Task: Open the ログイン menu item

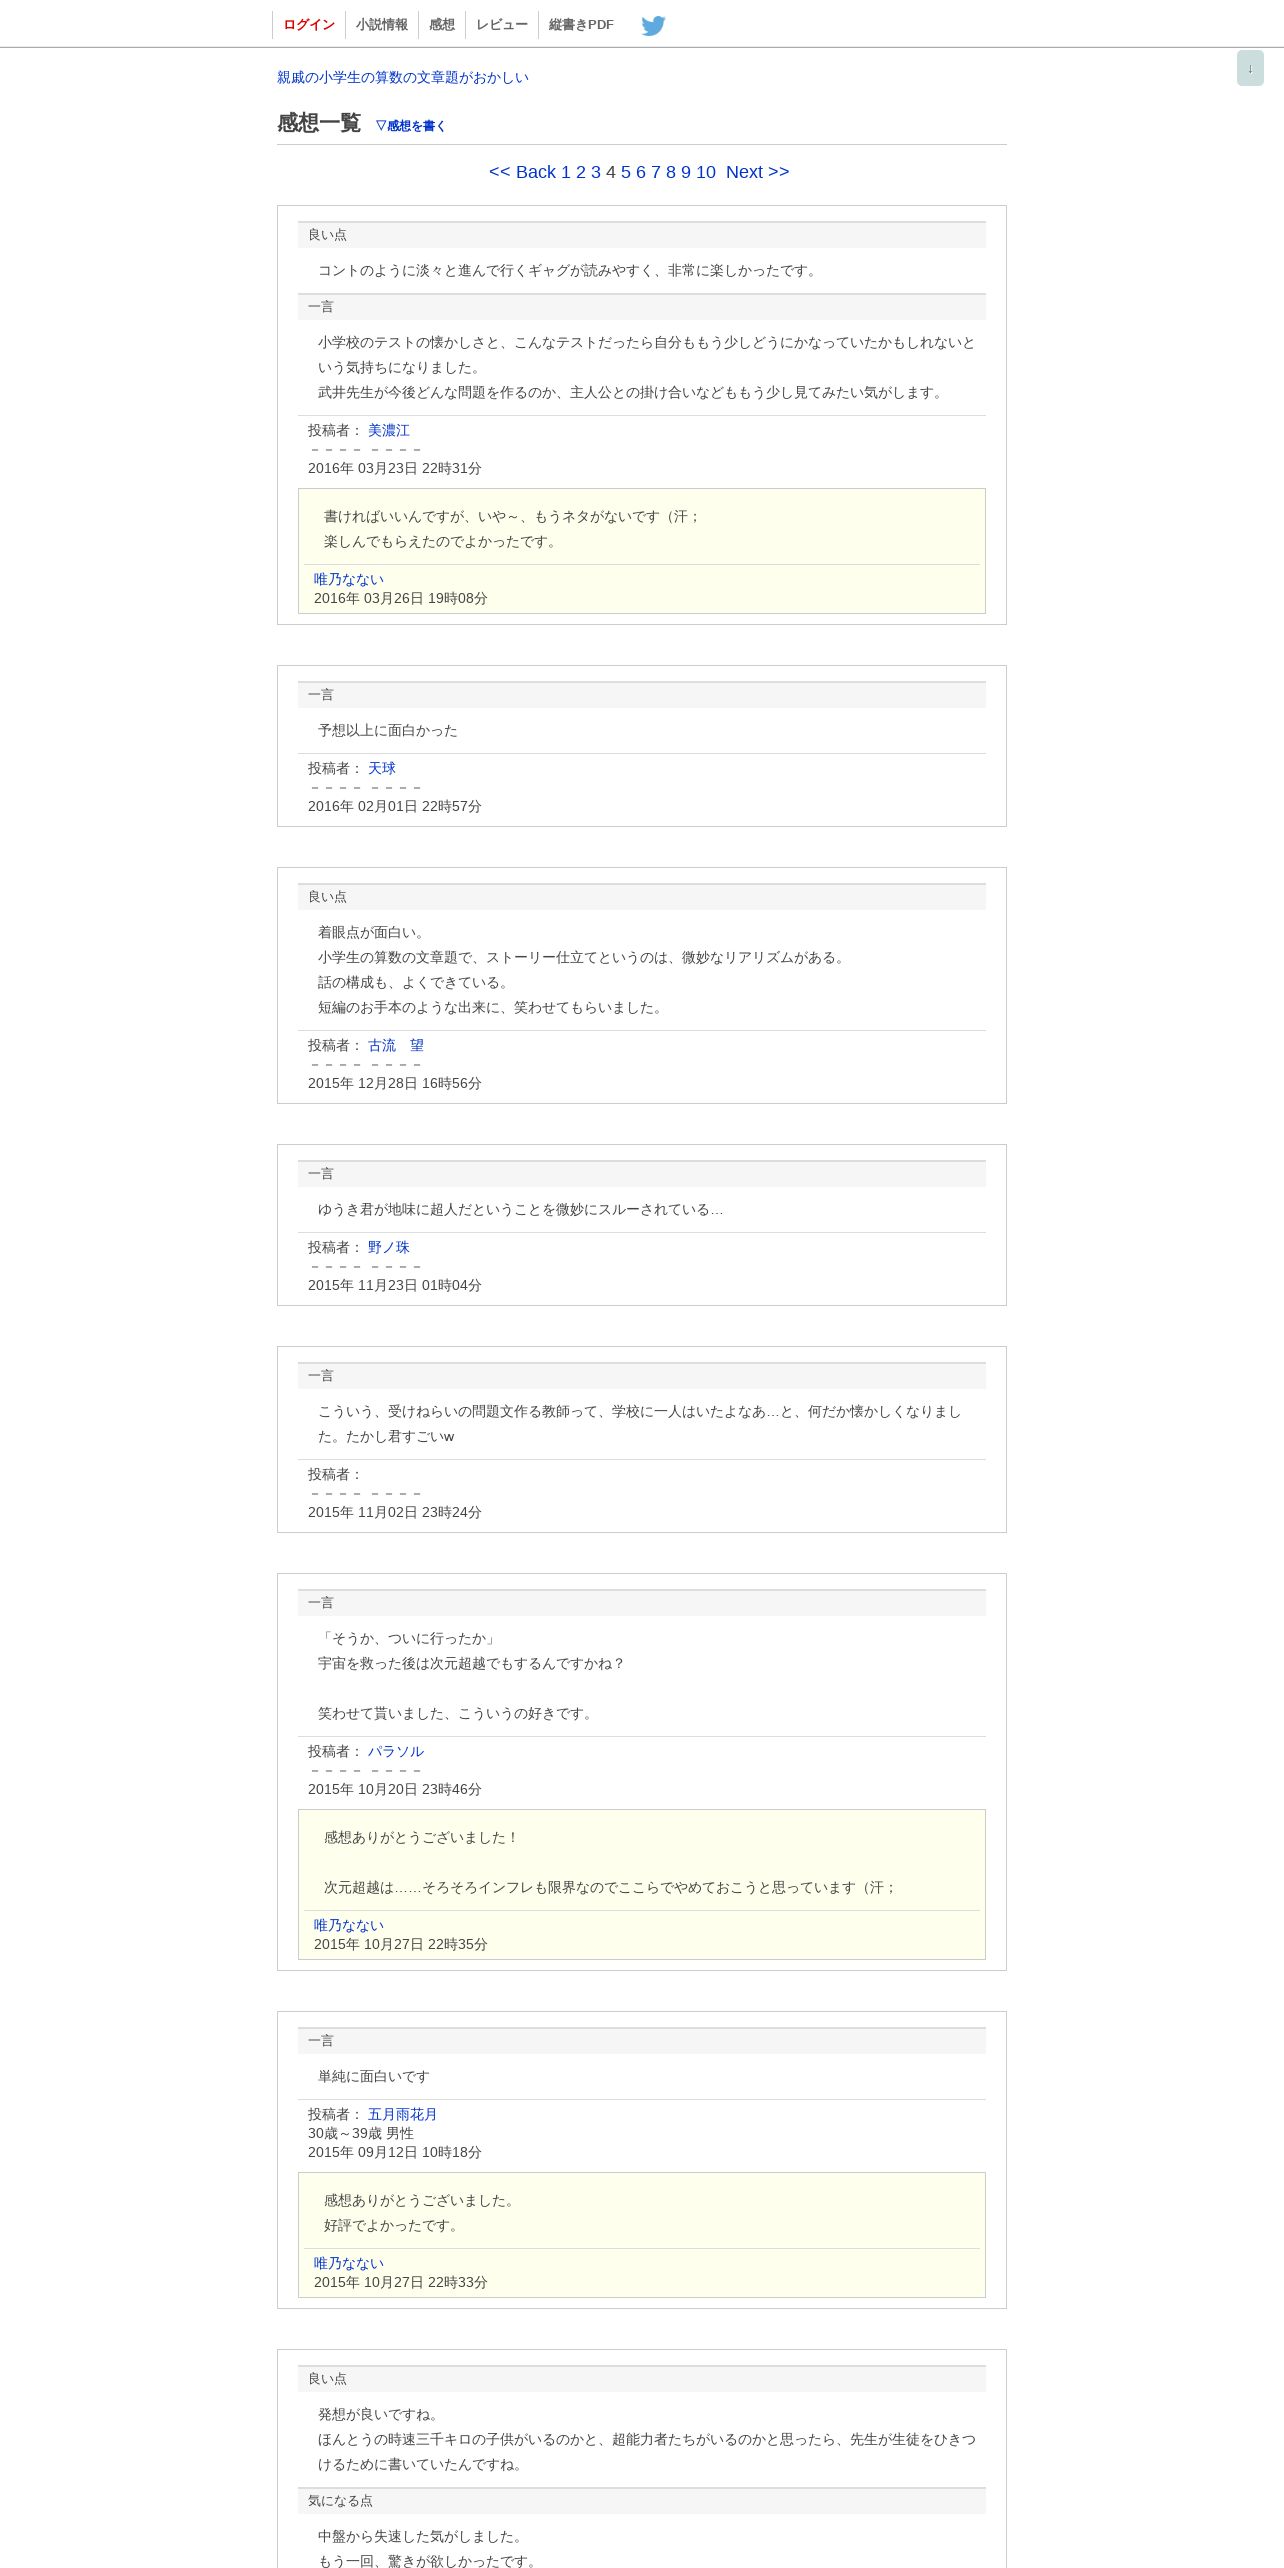Action: click(x=308, y=25)
